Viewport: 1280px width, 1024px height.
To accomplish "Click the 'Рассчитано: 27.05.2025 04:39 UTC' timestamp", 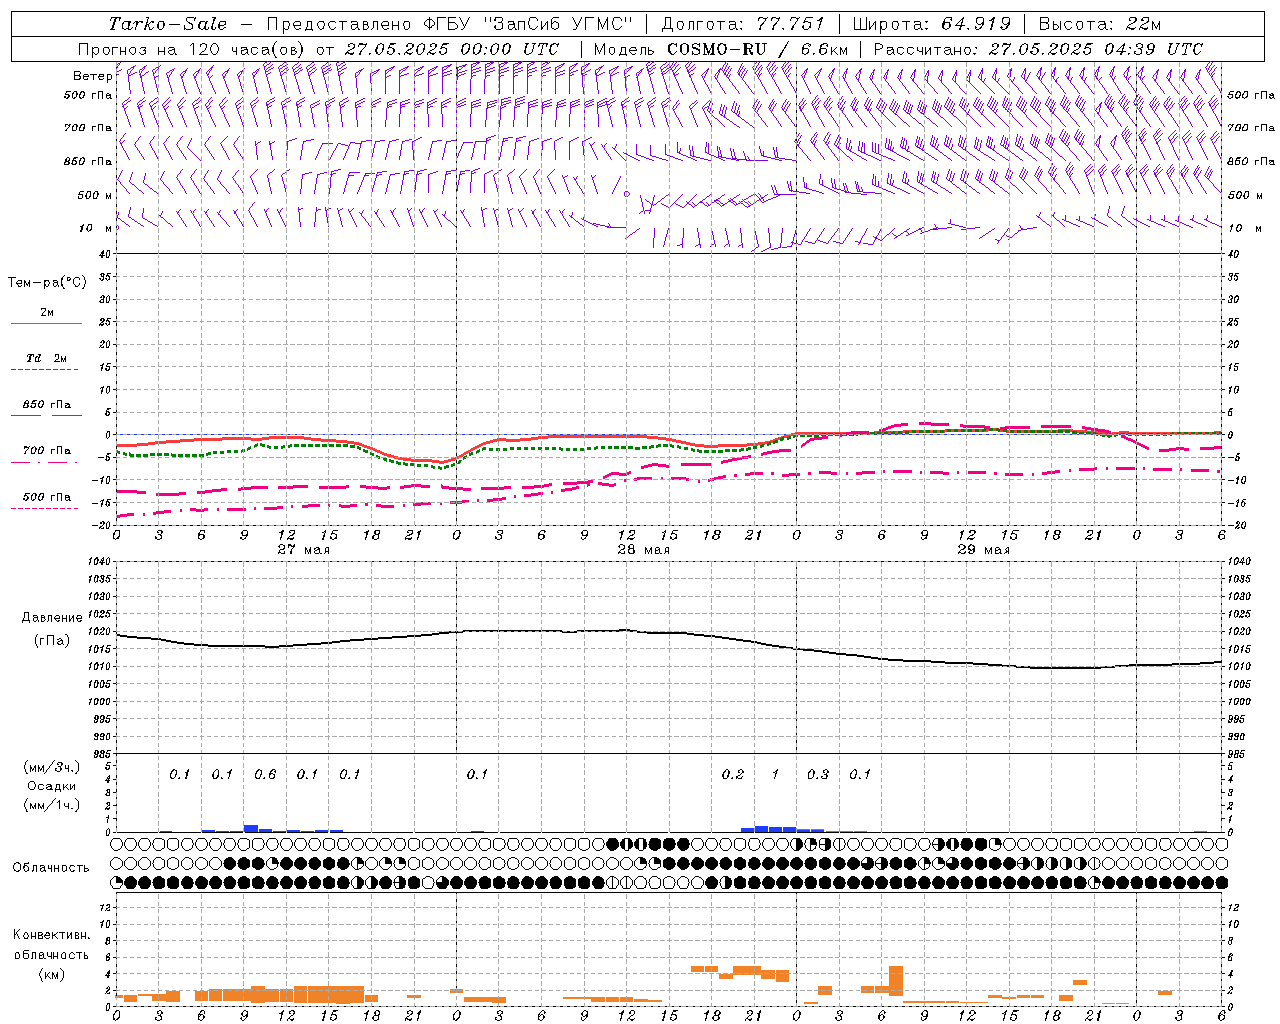I will tap(1038, 49).
